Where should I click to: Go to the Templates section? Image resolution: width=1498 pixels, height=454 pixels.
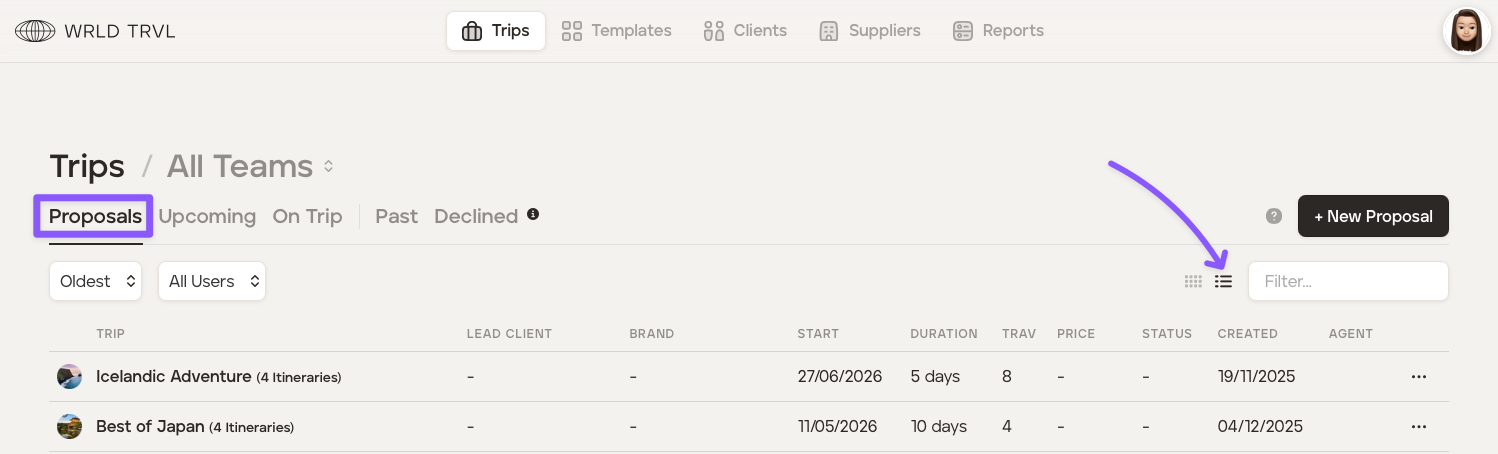(616, 31)
